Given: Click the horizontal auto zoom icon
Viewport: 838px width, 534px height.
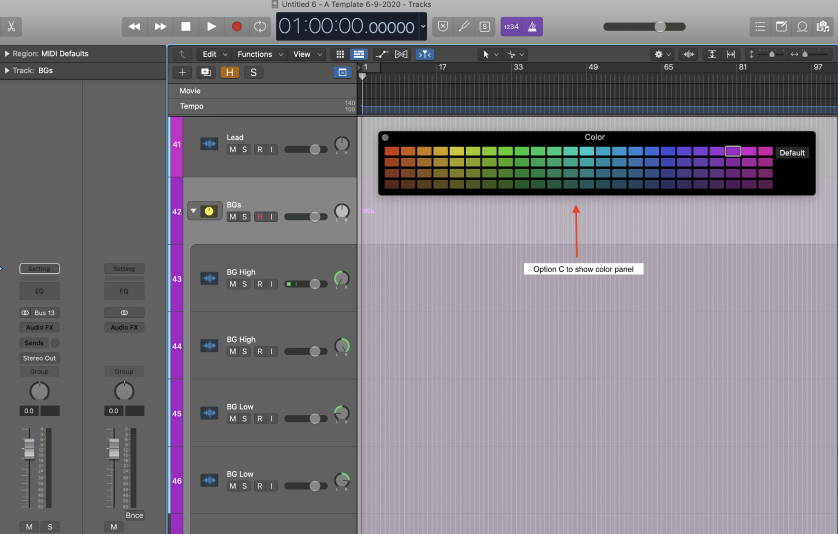Looking at the screenshot, I should point(731,54).
